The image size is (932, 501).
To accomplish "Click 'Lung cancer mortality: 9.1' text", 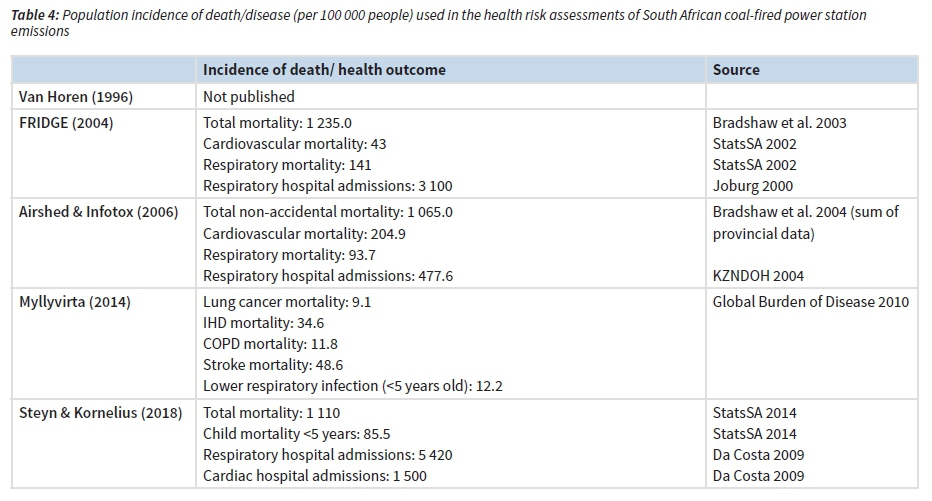I will coord(287,302).
